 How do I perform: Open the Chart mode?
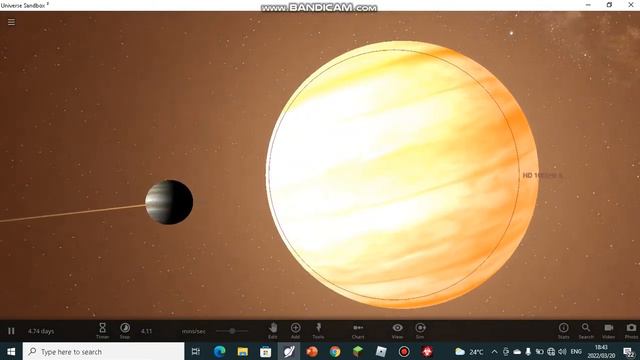click(x=358, y=331)
